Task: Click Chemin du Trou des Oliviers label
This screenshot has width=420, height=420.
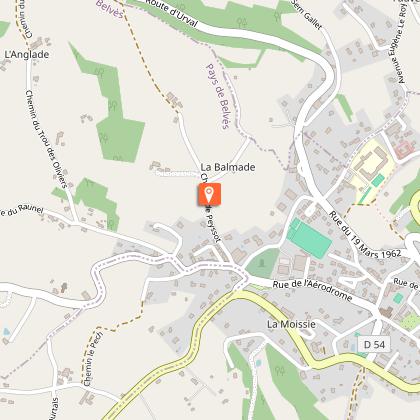Action: (x=47, y=139)
